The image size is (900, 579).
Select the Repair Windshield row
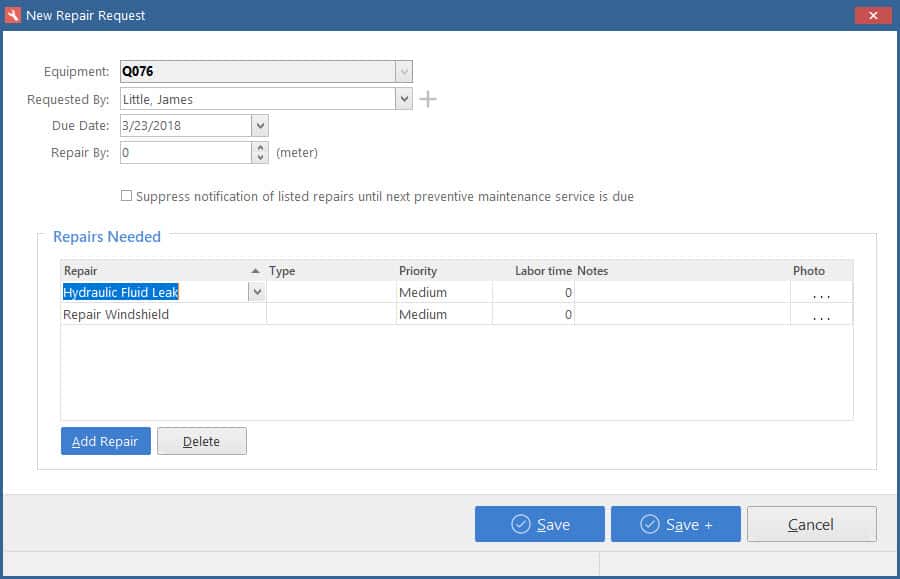[x=456, y=314]
